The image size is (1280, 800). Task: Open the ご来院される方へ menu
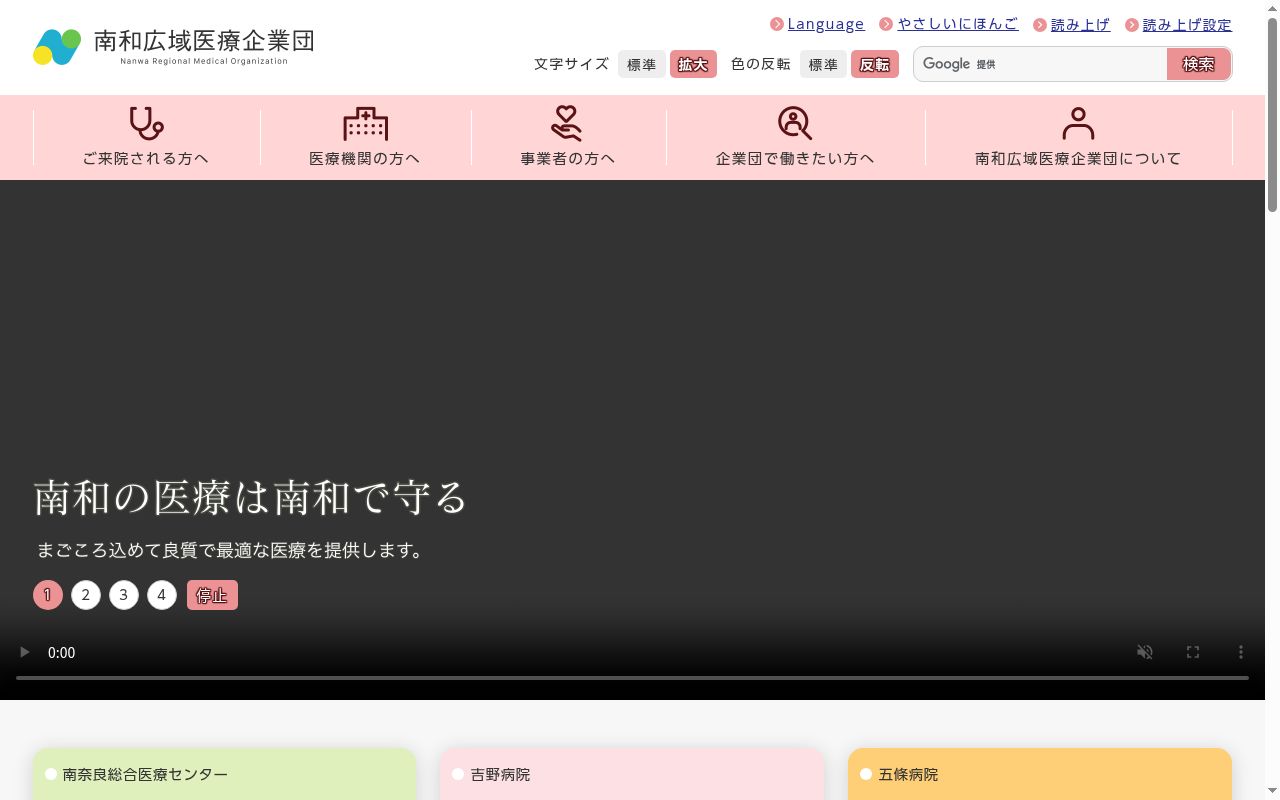point(146,137)
